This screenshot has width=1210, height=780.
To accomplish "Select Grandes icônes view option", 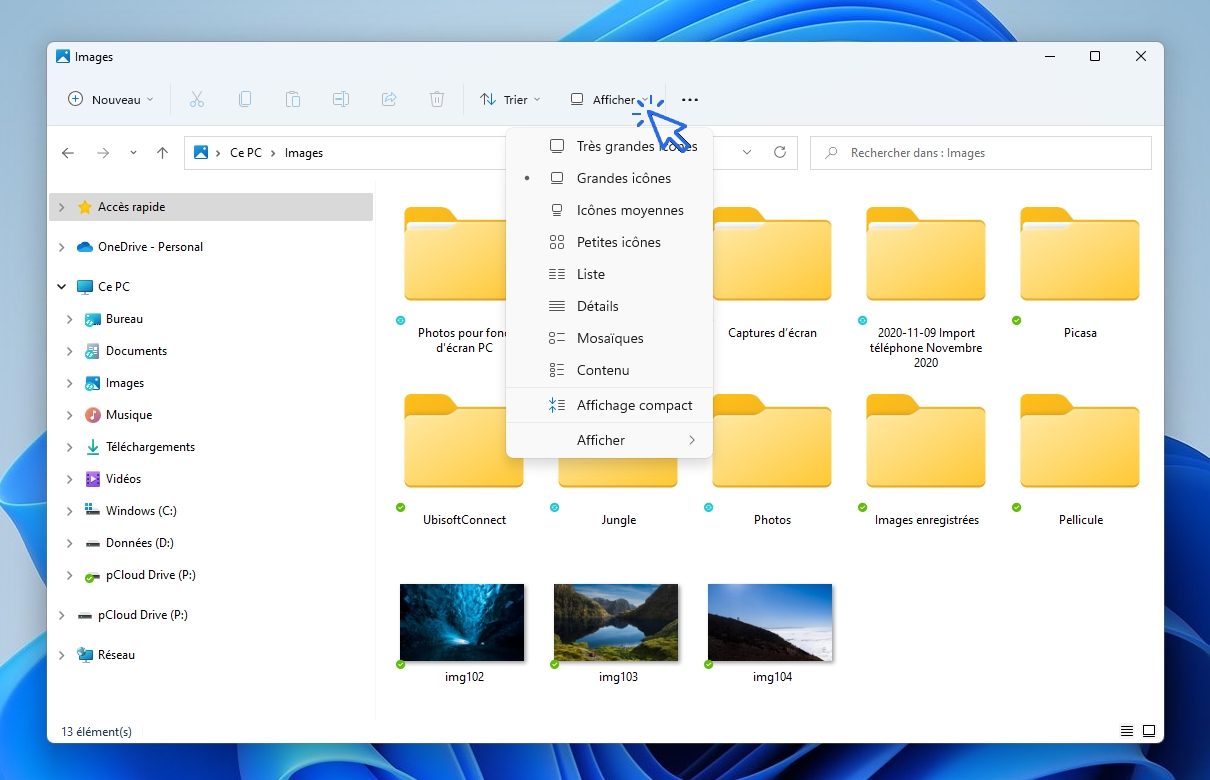I will click(623, 178).
